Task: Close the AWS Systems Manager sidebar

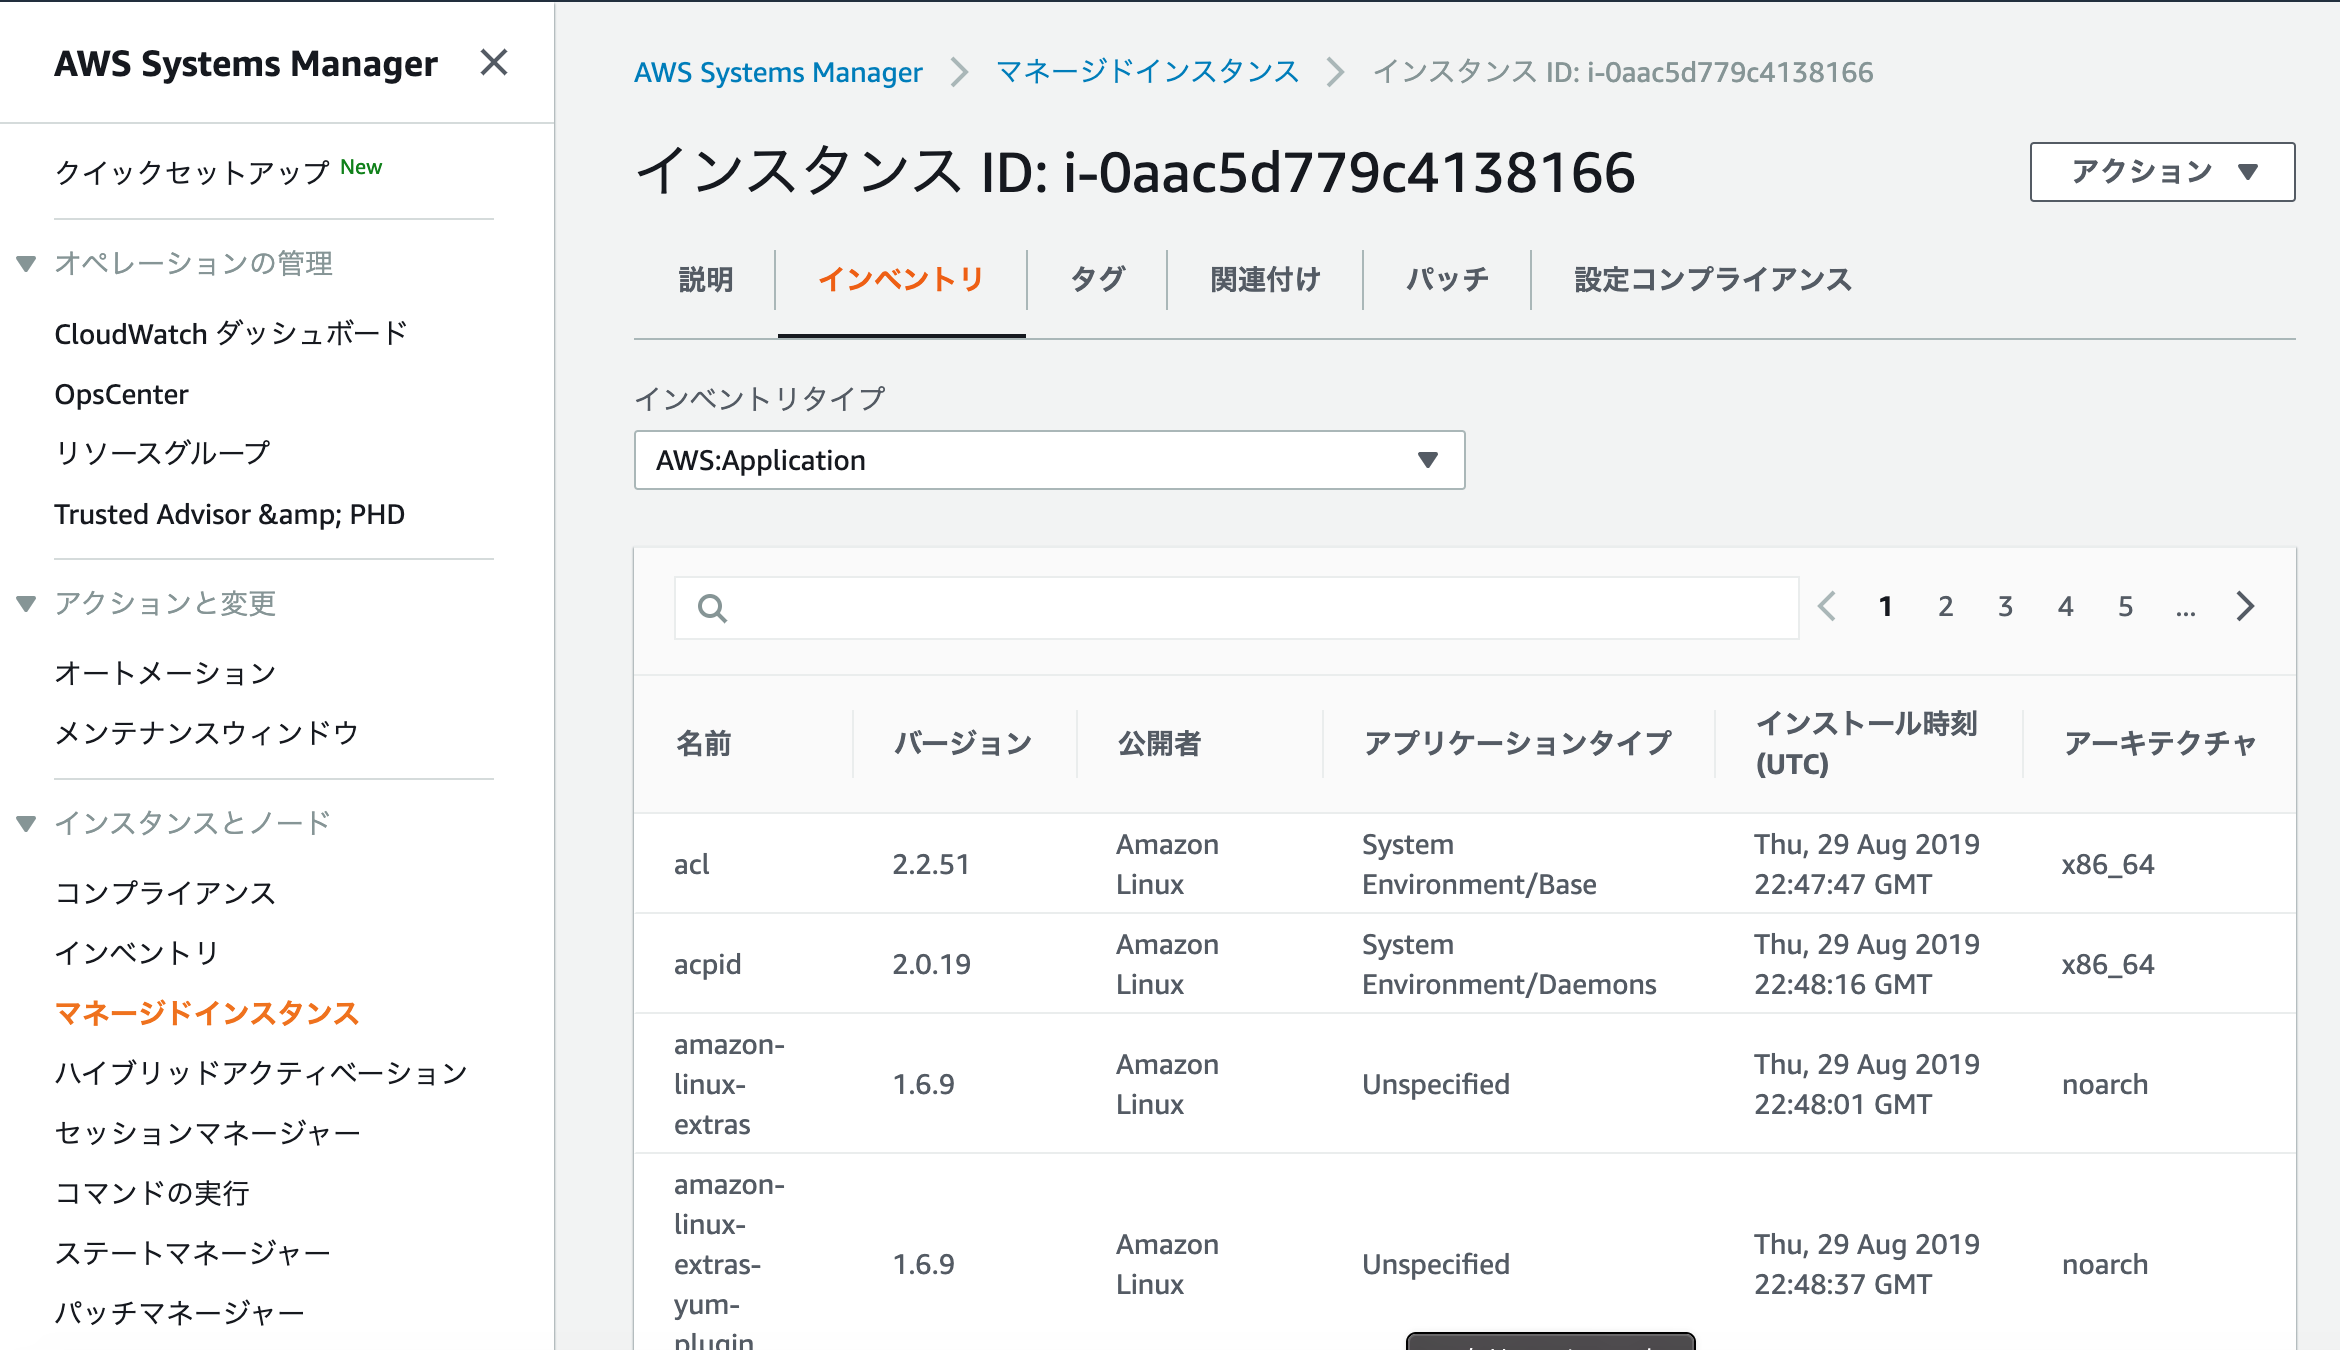Action: pos(494,63)
